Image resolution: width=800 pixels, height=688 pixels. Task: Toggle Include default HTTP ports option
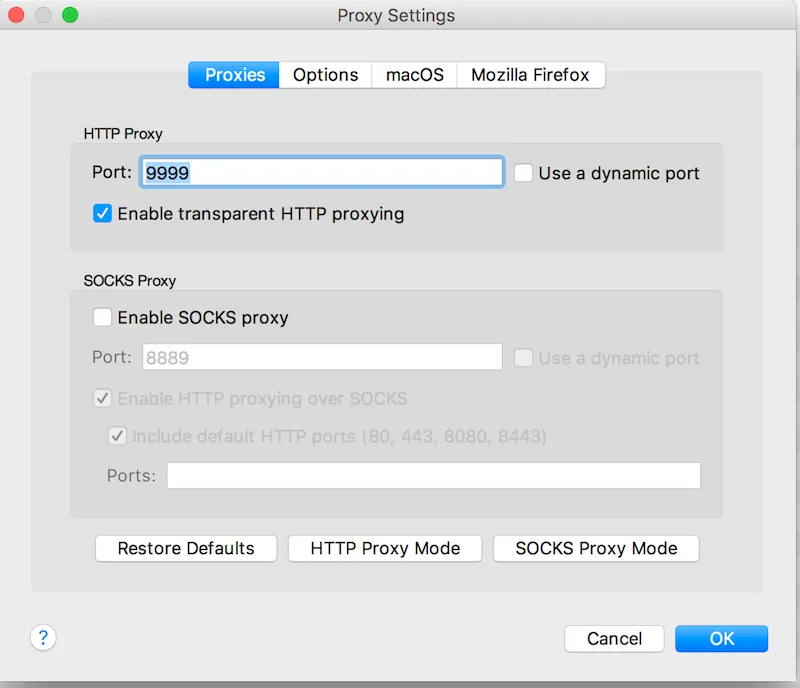[117, 435]
